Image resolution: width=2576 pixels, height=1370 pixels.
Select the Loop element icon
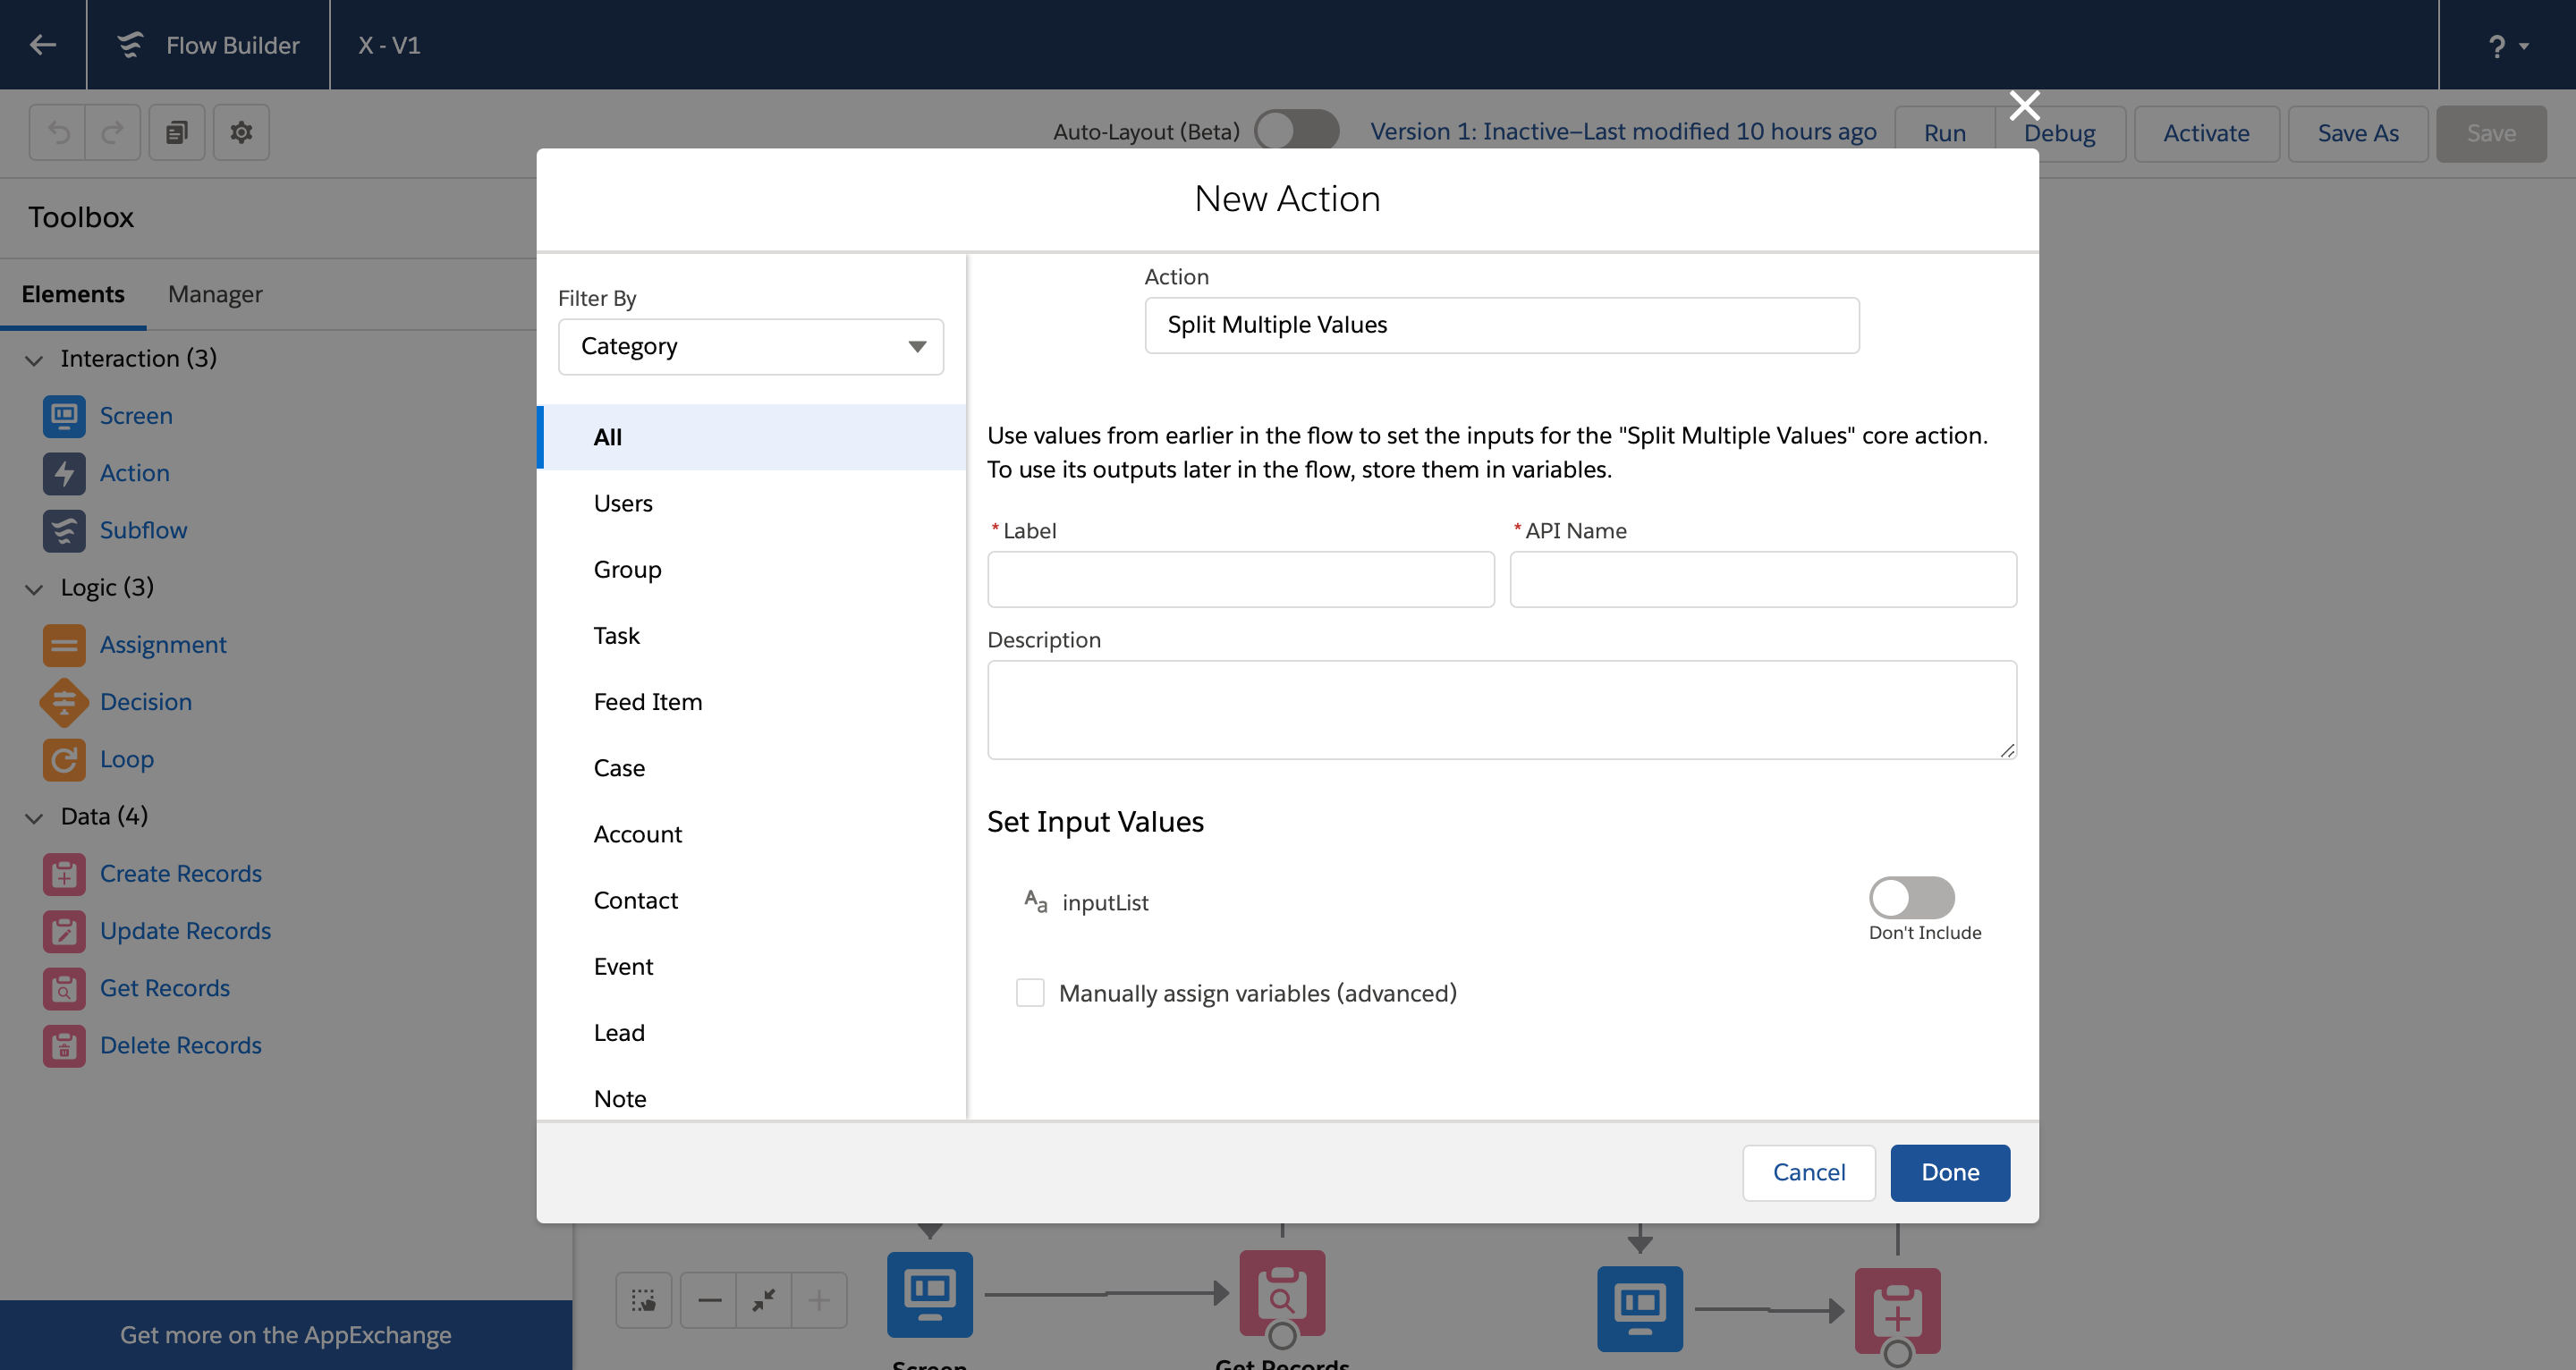click(64, 759)
